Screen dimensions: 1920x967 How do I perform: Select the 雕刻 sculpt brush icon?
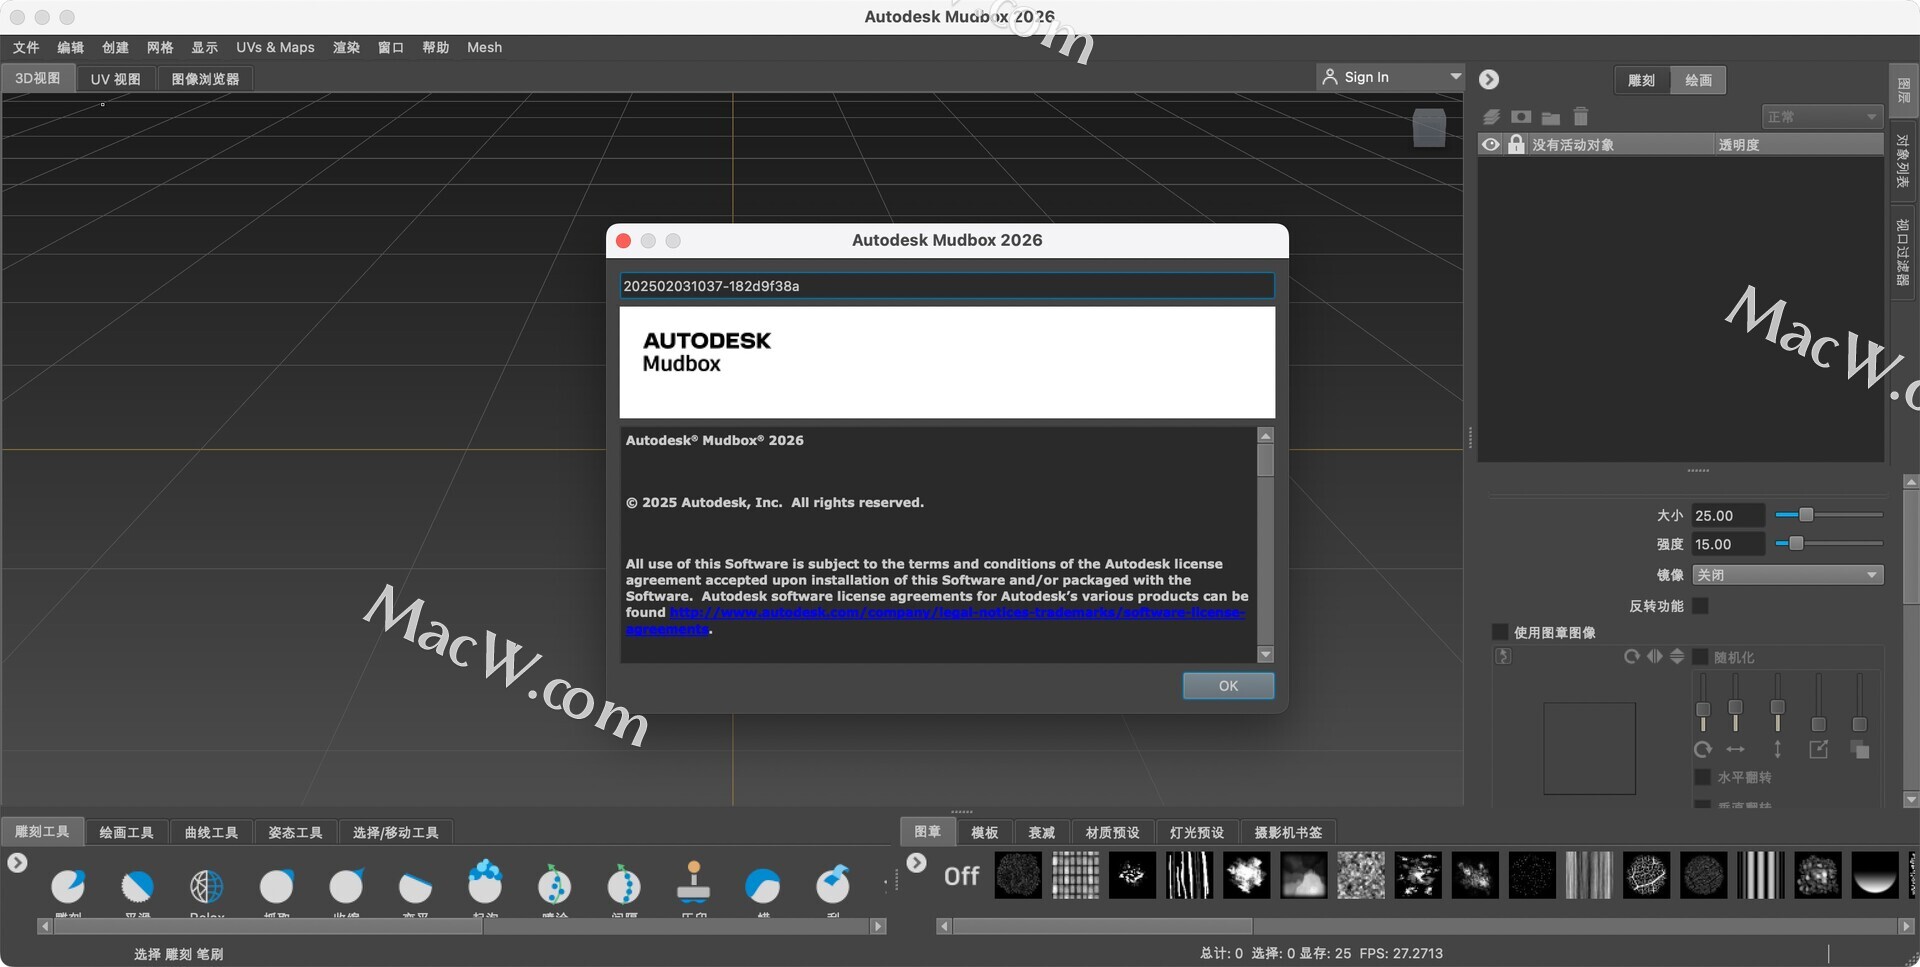68,885
